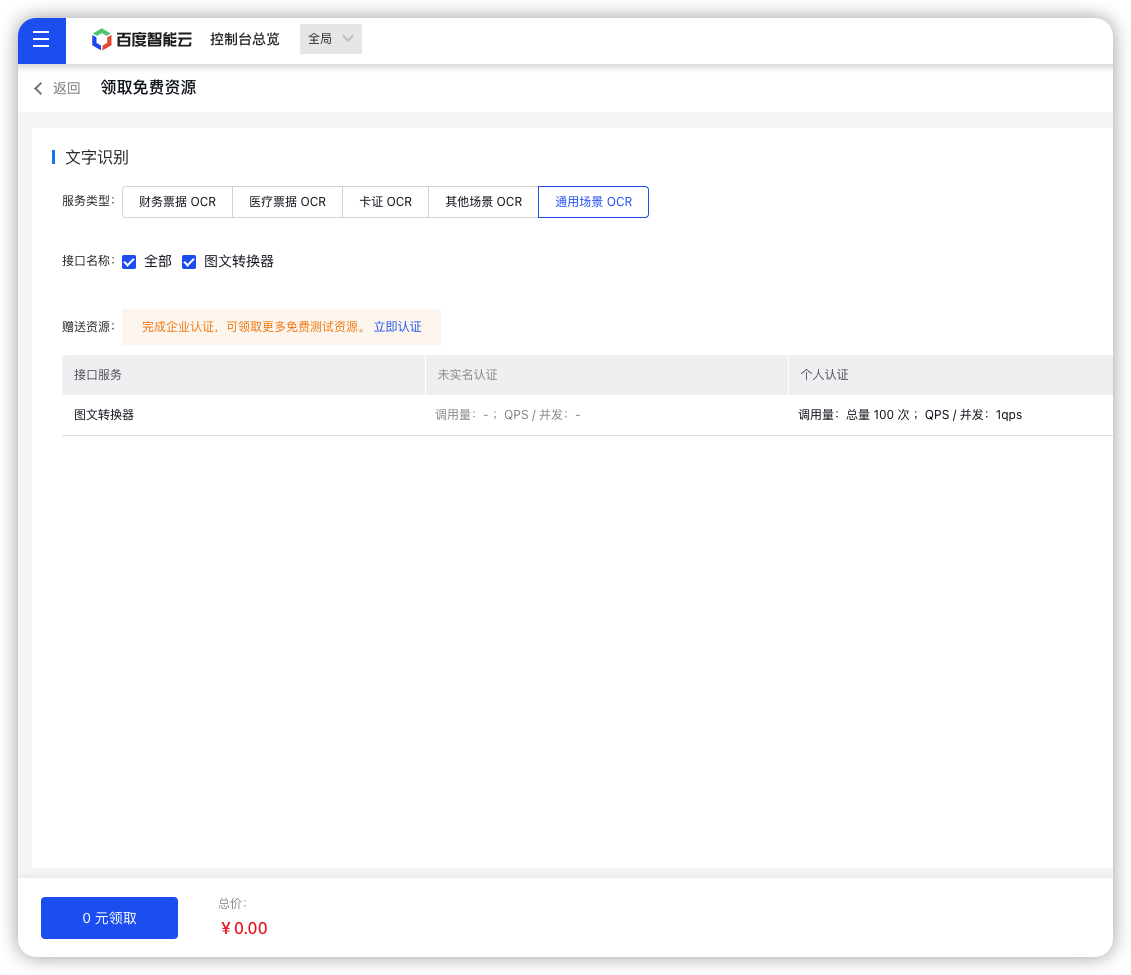This screenshot has width=1131, height=975.
Task: Uncheck the 全部 checkbox
Action: tap(129, 262)
